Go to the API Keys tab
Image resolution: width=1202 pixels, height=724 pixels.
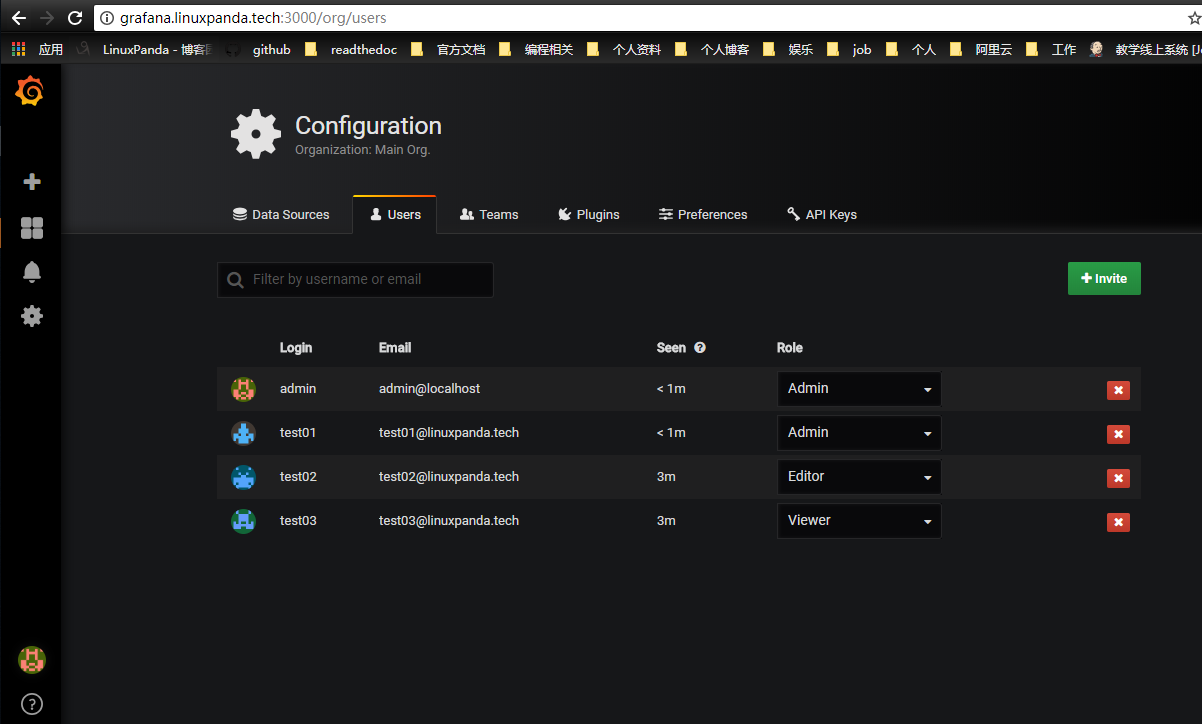(x=822, y=215)
